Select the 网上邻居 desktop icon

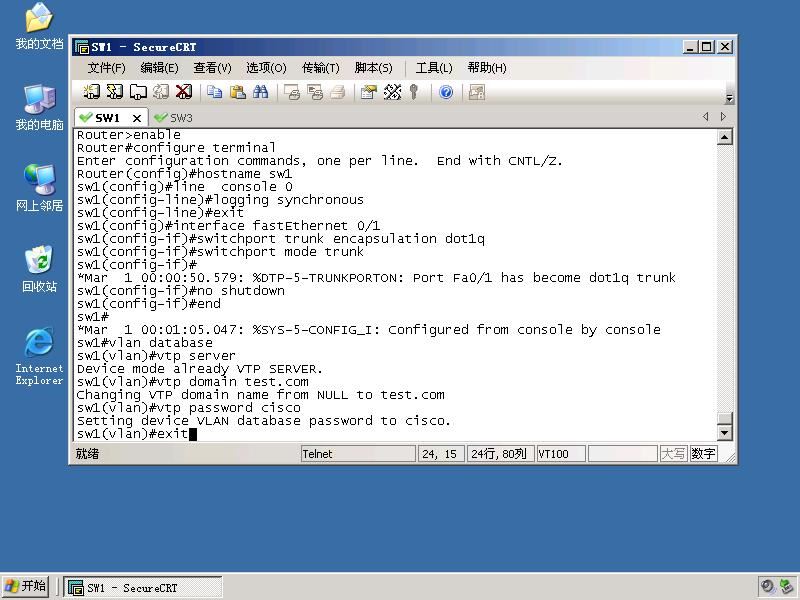pos(39,188)
